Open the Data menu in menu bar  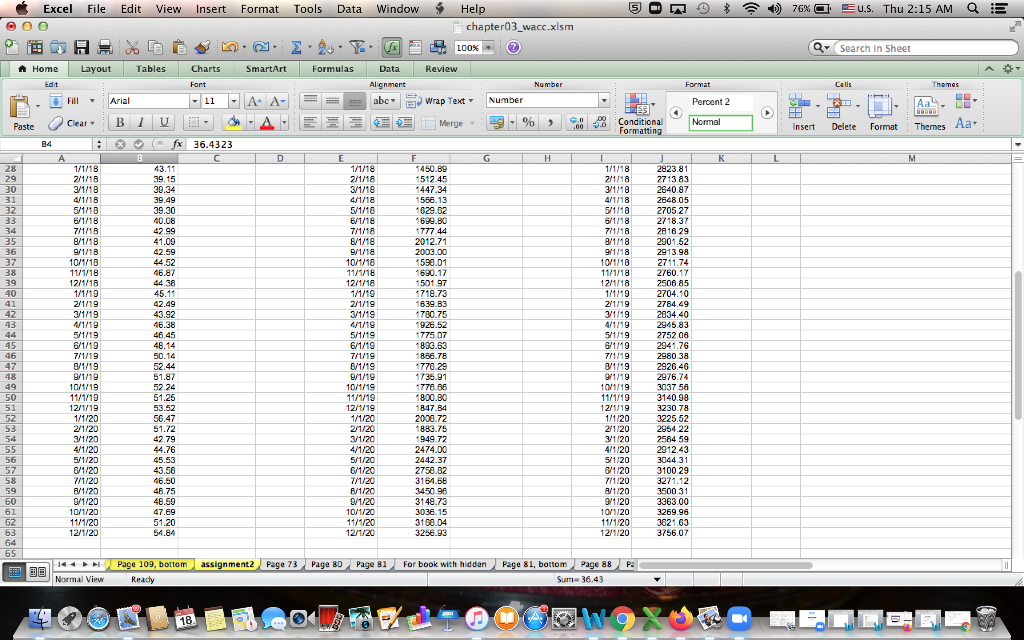coord(349,8)
